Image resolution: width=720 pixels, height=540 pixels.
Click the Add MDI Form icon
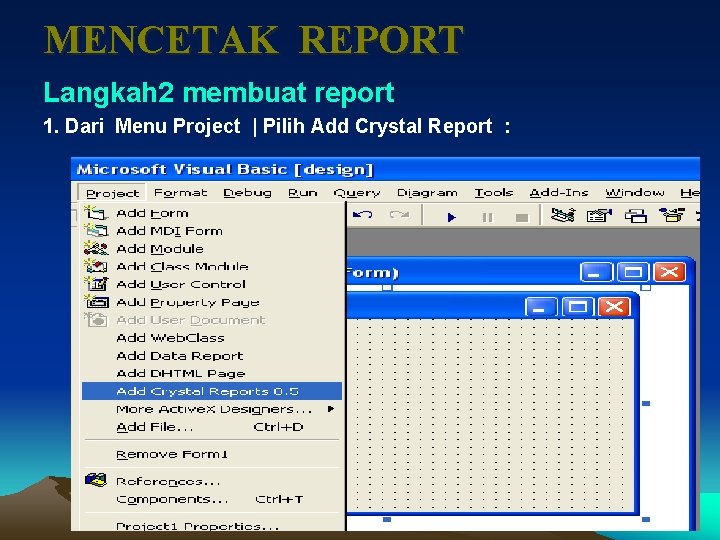coord(96,230)
